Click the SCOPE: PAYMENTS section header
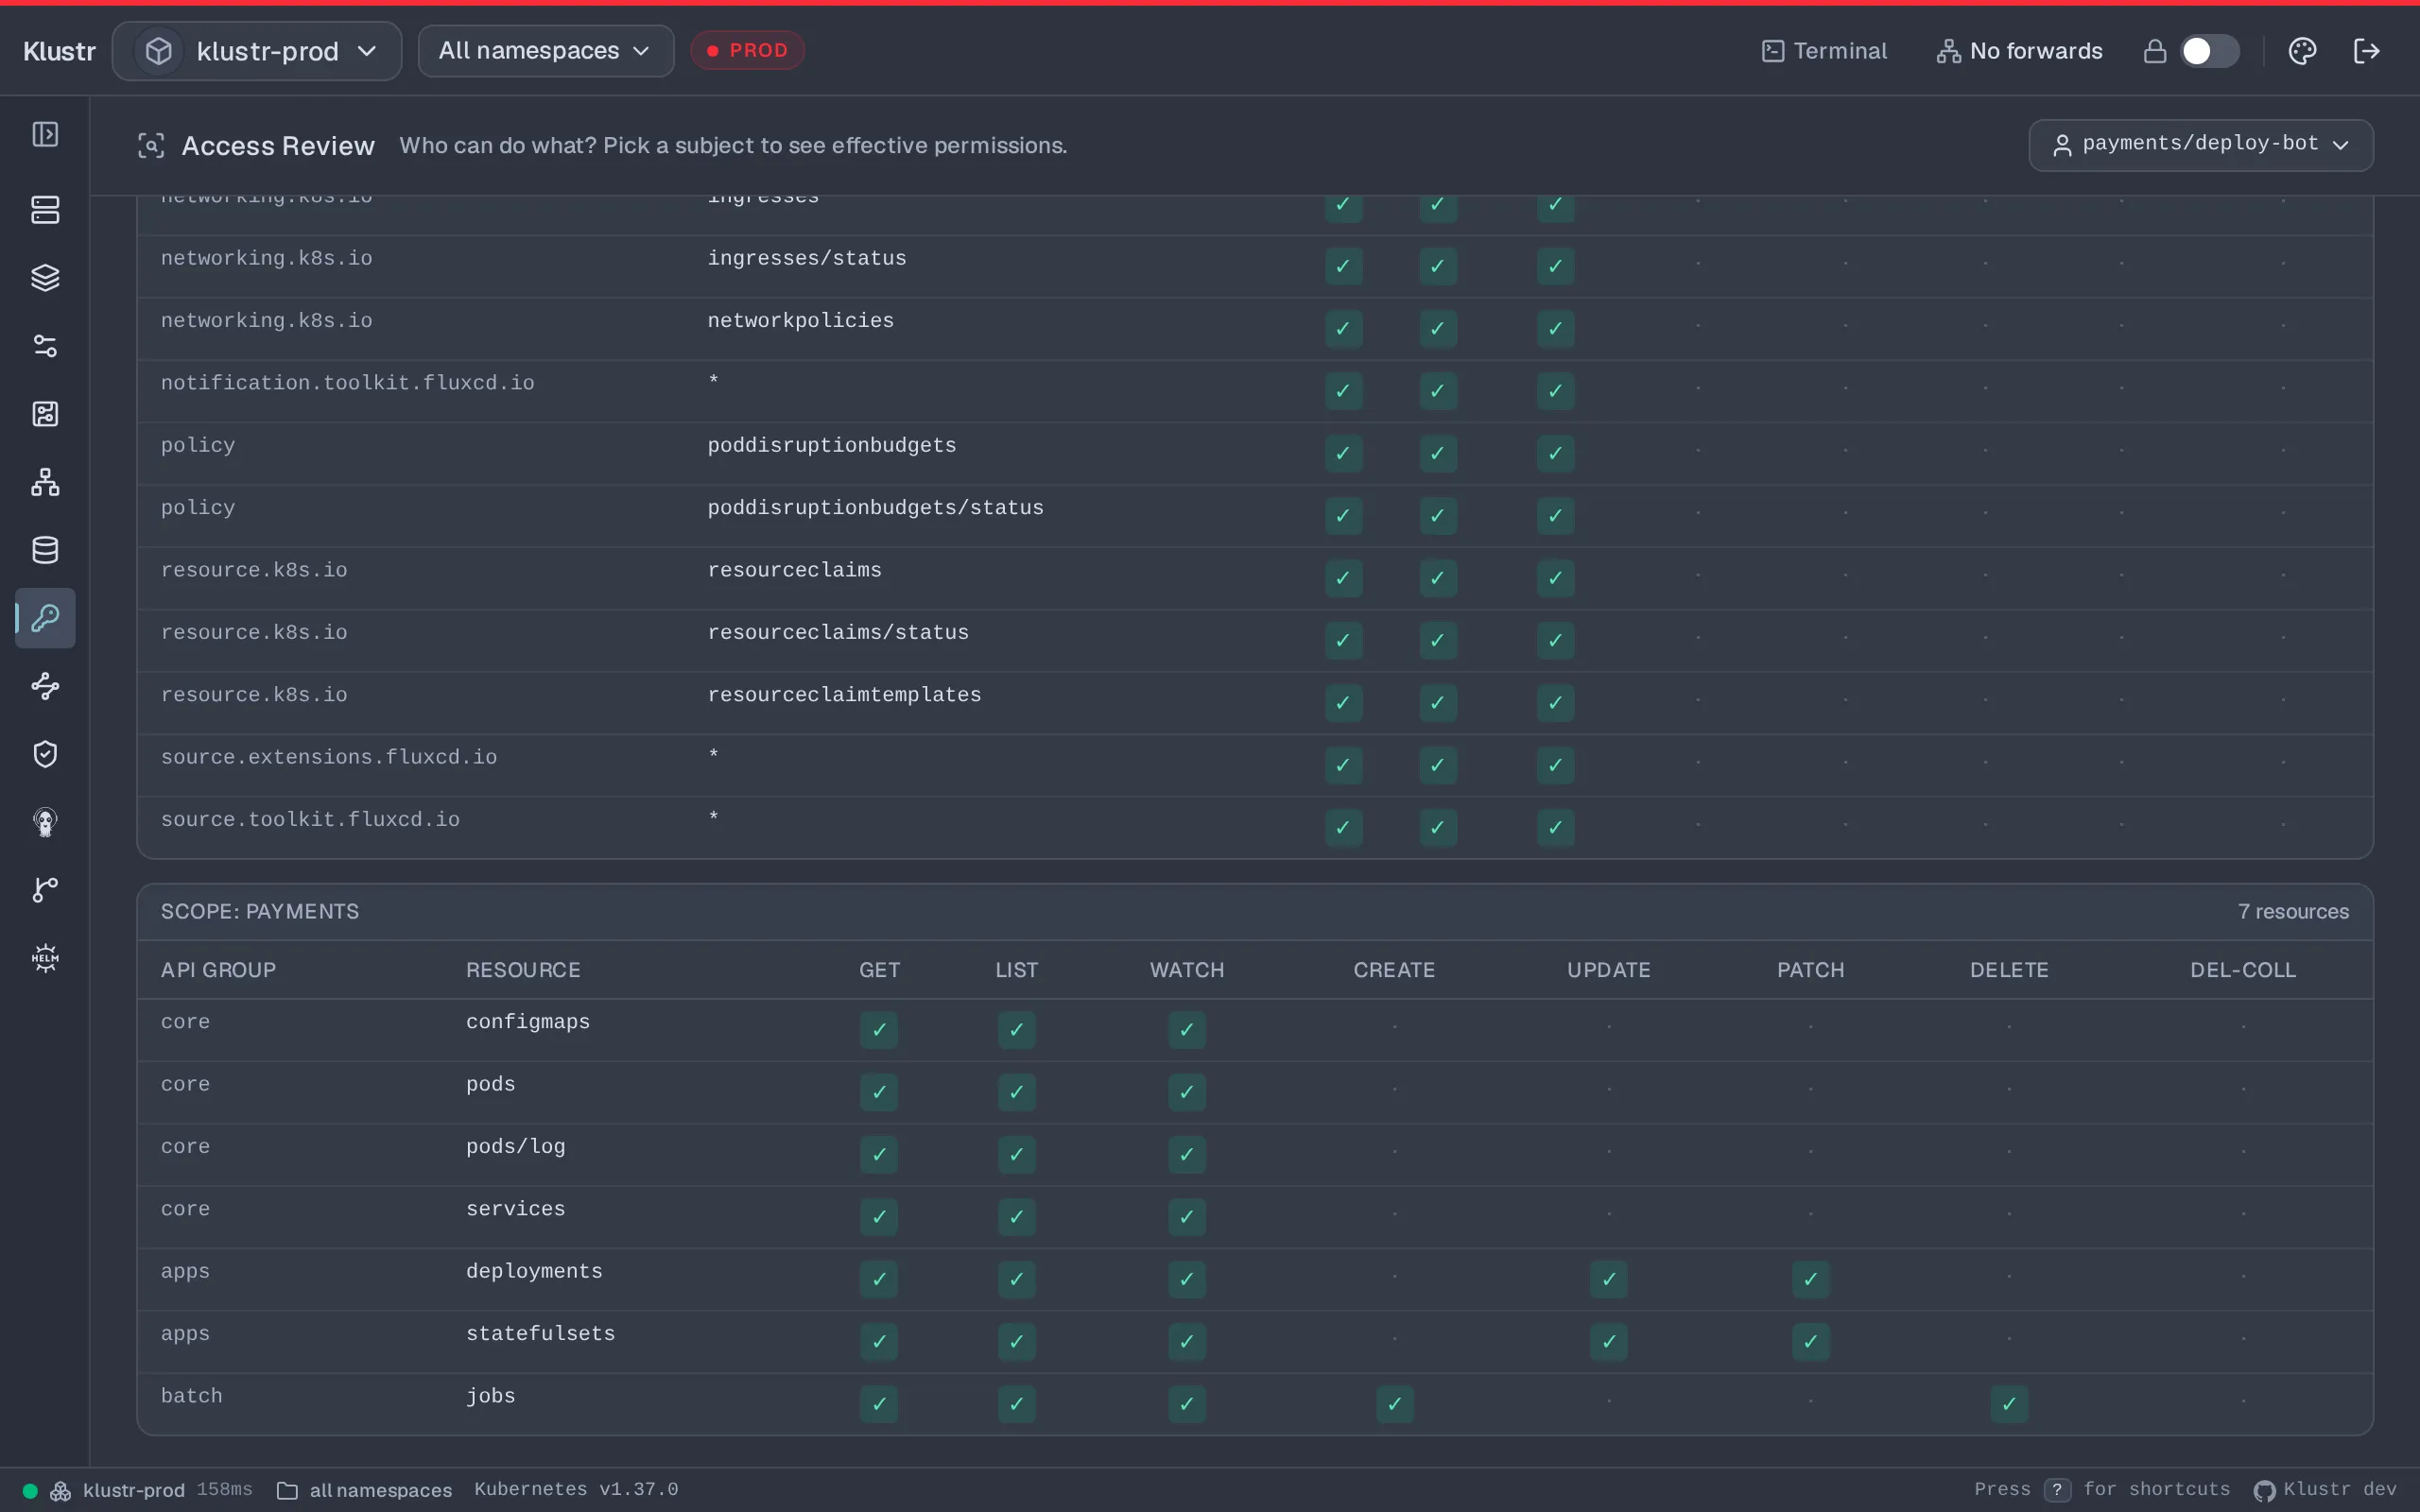Image resolution: width=2420 pixels, height=1512 pixels. (260, 912)
